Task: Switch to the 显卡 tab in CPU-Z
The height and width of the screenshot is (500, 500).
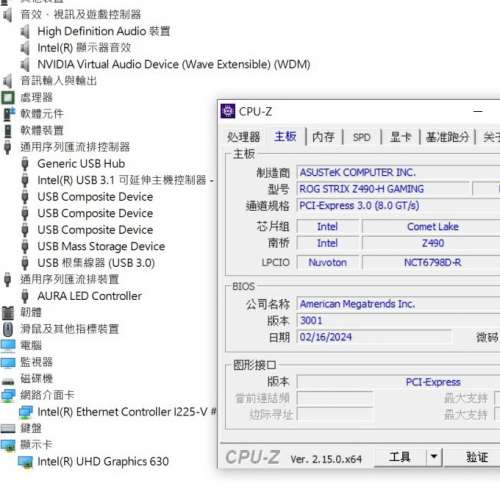Action: 400,137
